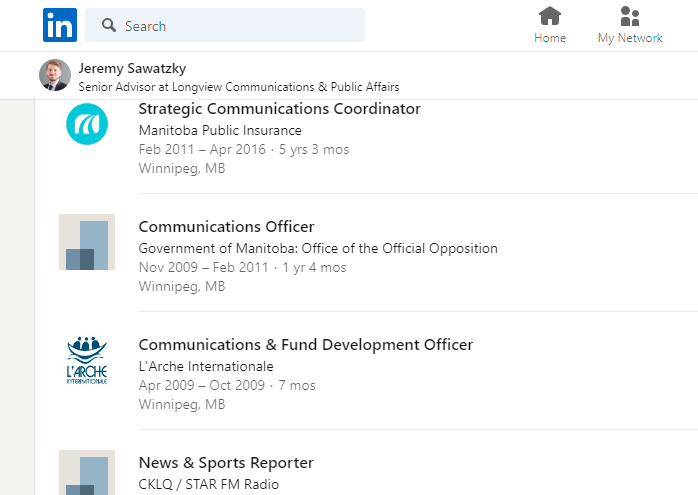Screen dimensions: 698x495
Task: Click the L'Arche Internationale logo
Action: click(87, 360)
